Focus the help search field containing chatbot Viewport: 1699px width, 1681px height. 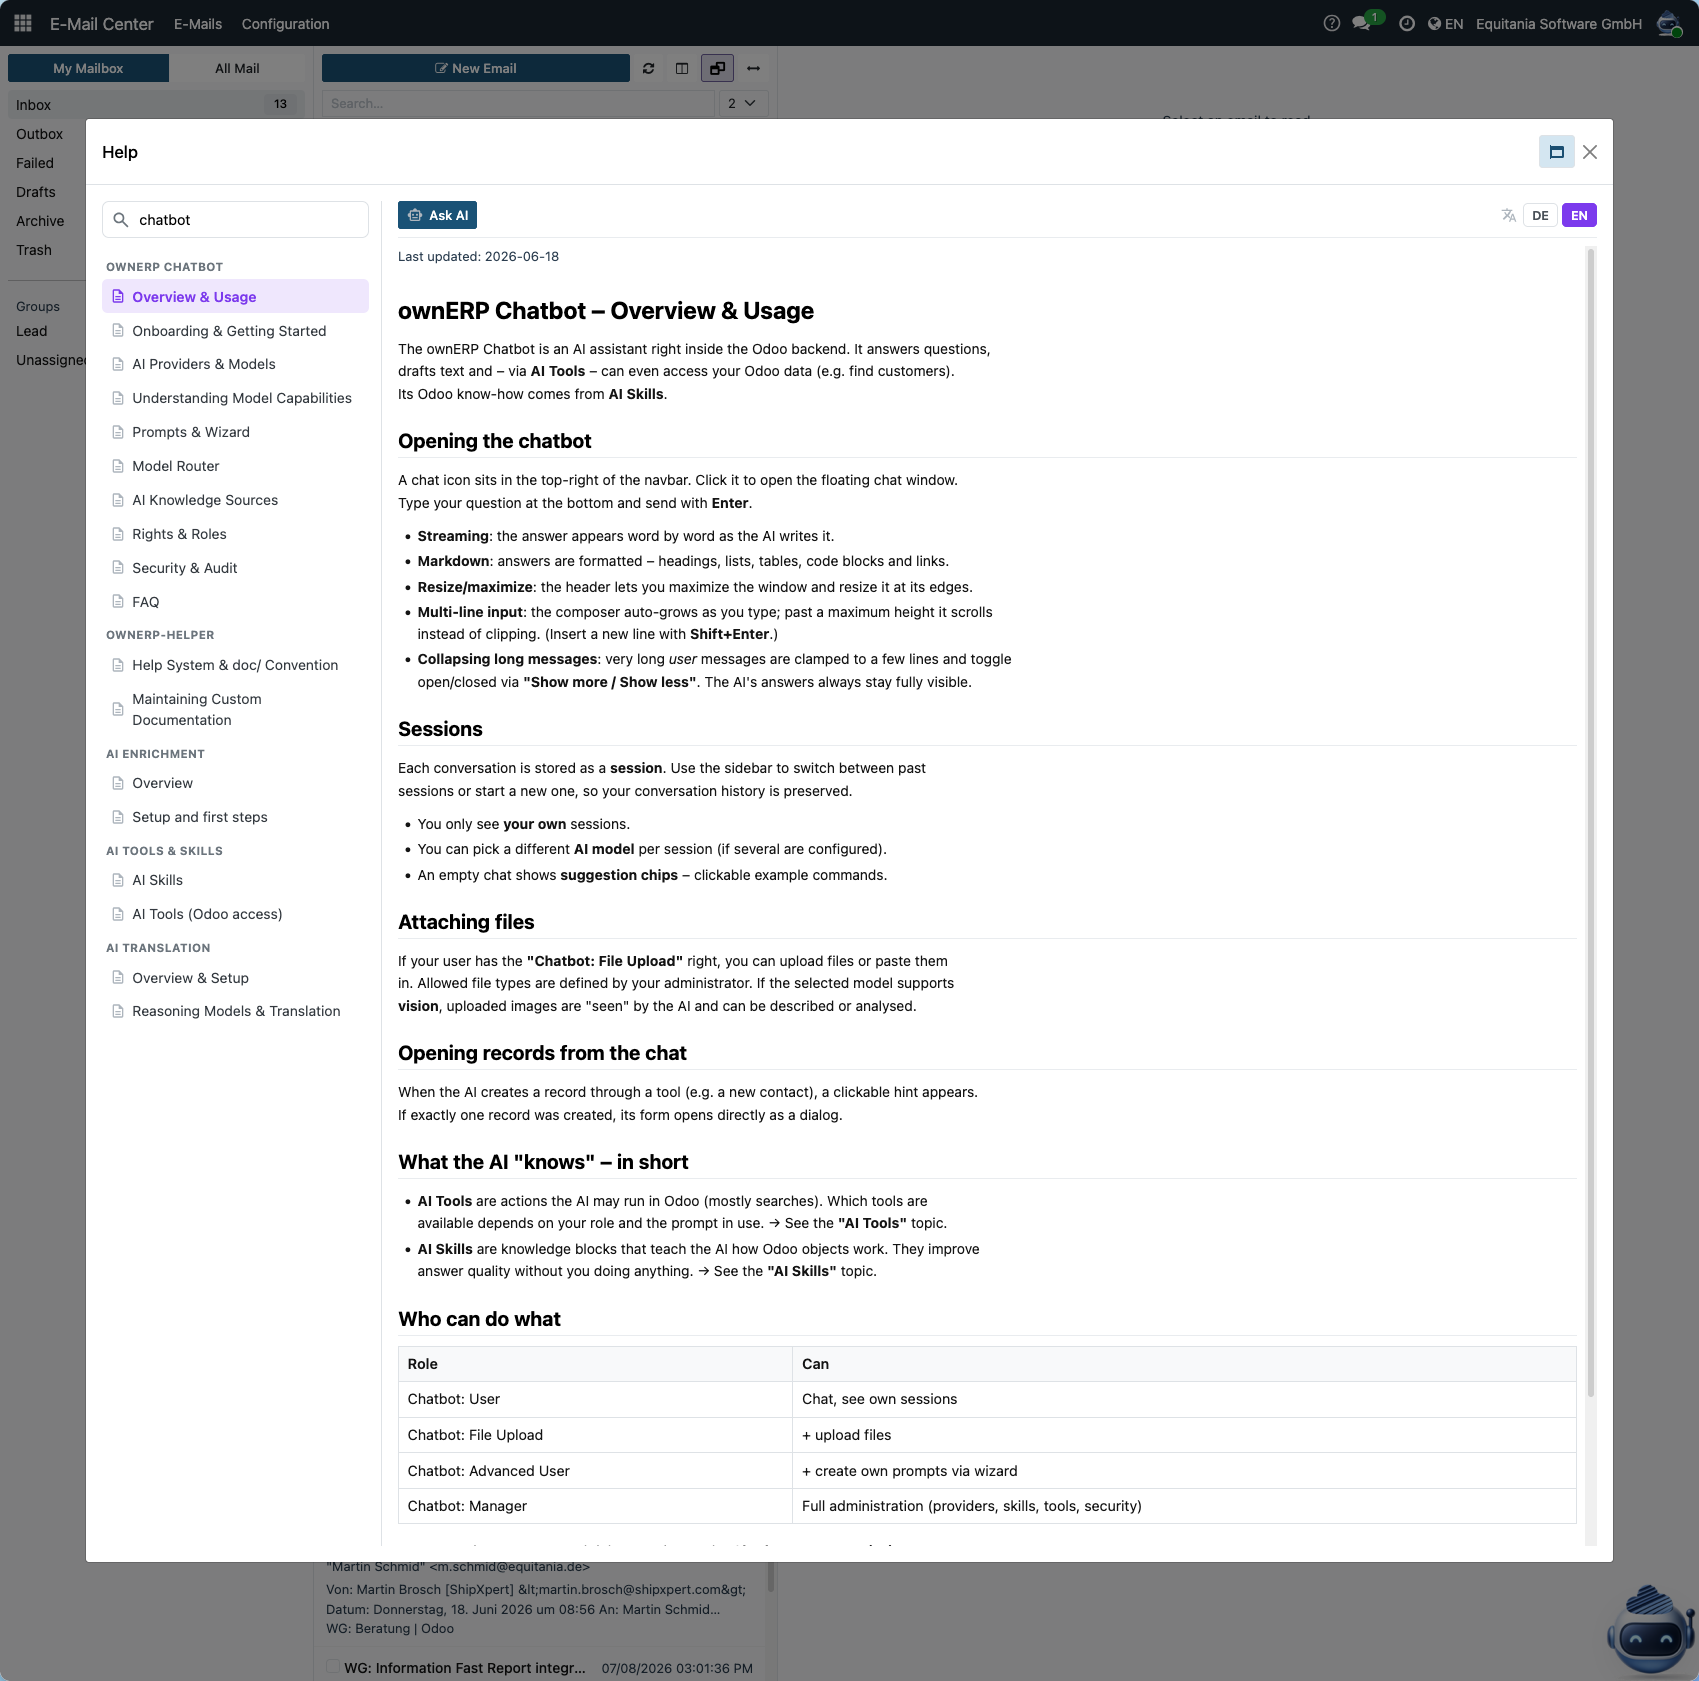(235, 220)
